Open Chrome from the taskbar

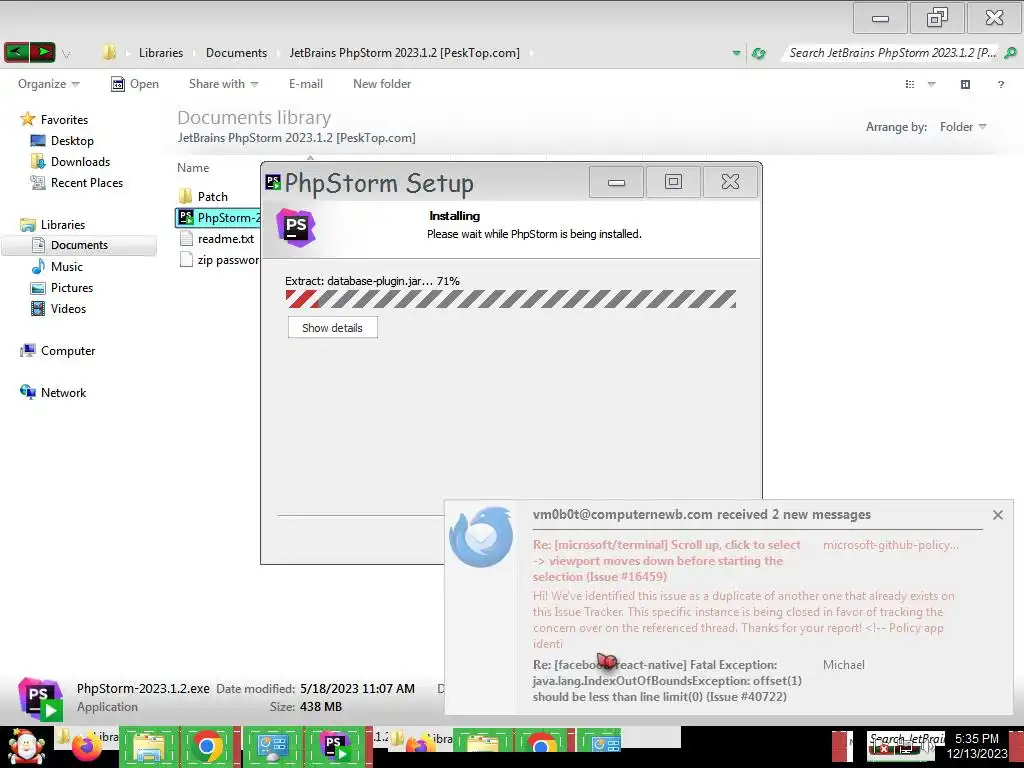tap(207, 746)
